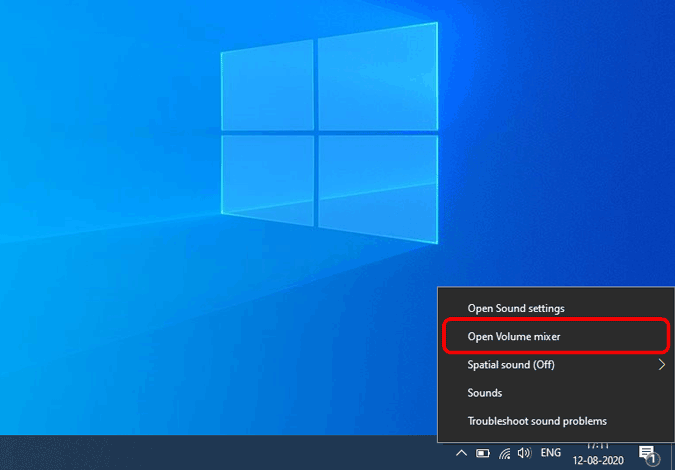Click an empty area of the taskbar
The height and width of the screenshot is (470, 675).
215,452
